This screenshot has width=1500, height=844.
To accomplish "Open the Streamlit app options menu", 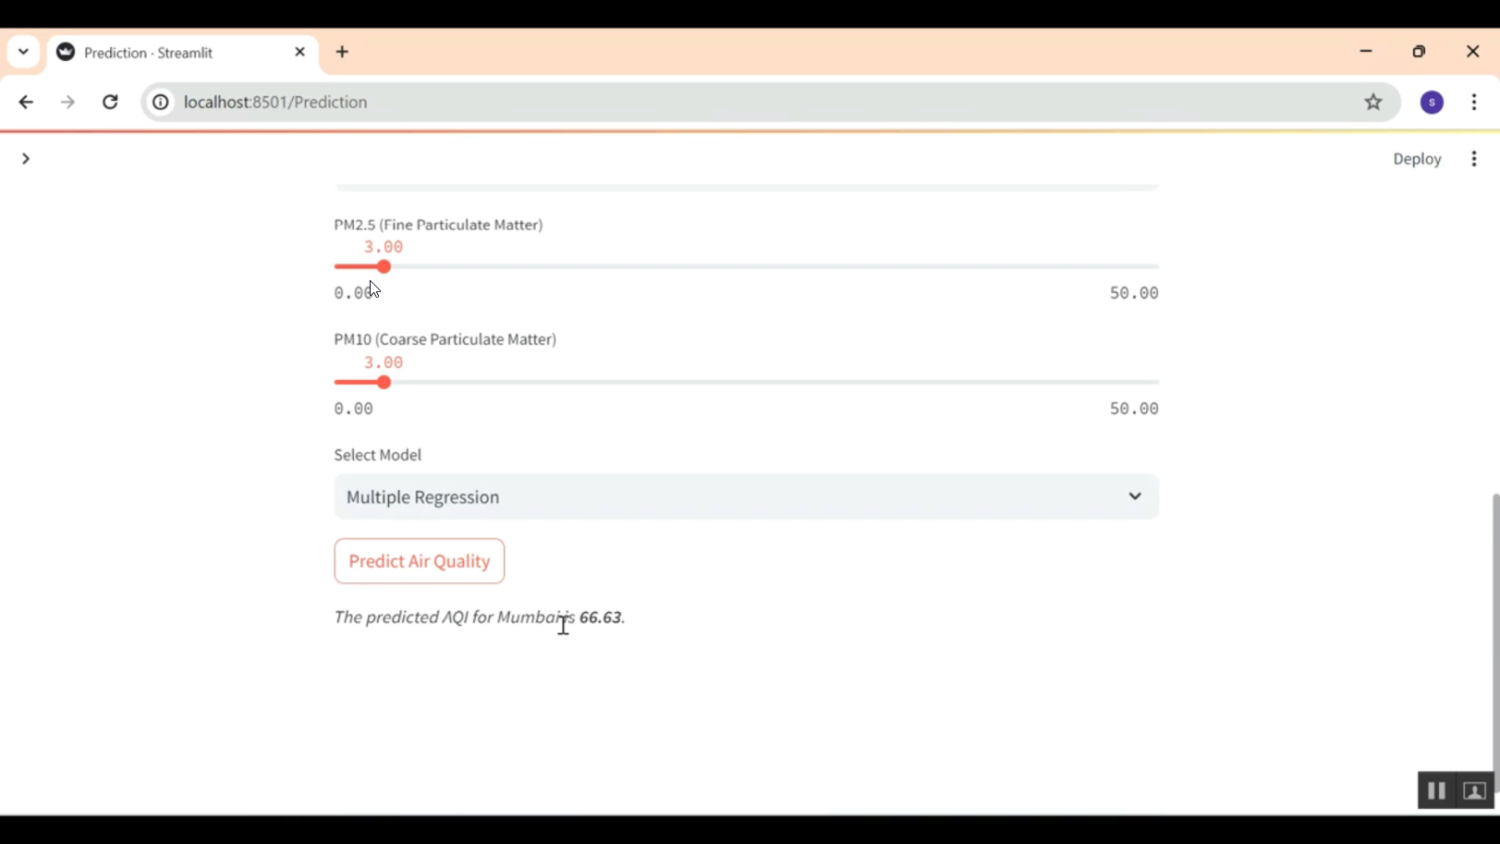I will click(1474, 159).
